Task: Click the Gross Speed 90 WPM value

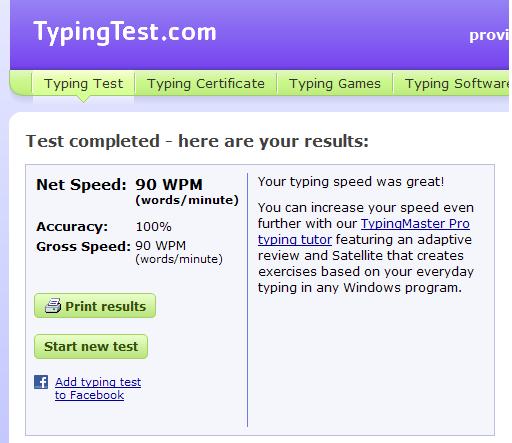Action: coord(161,246)
